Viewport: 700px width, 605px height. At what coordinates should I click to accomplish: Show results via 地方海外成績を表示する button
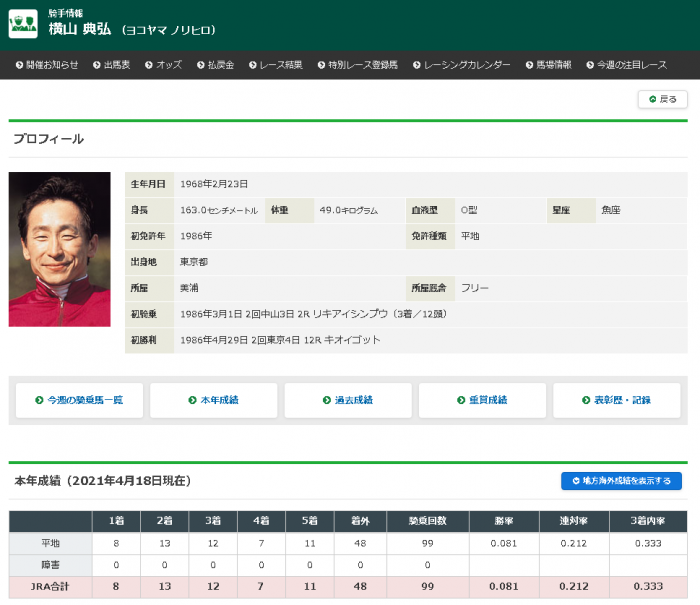(x=621, y=481)
